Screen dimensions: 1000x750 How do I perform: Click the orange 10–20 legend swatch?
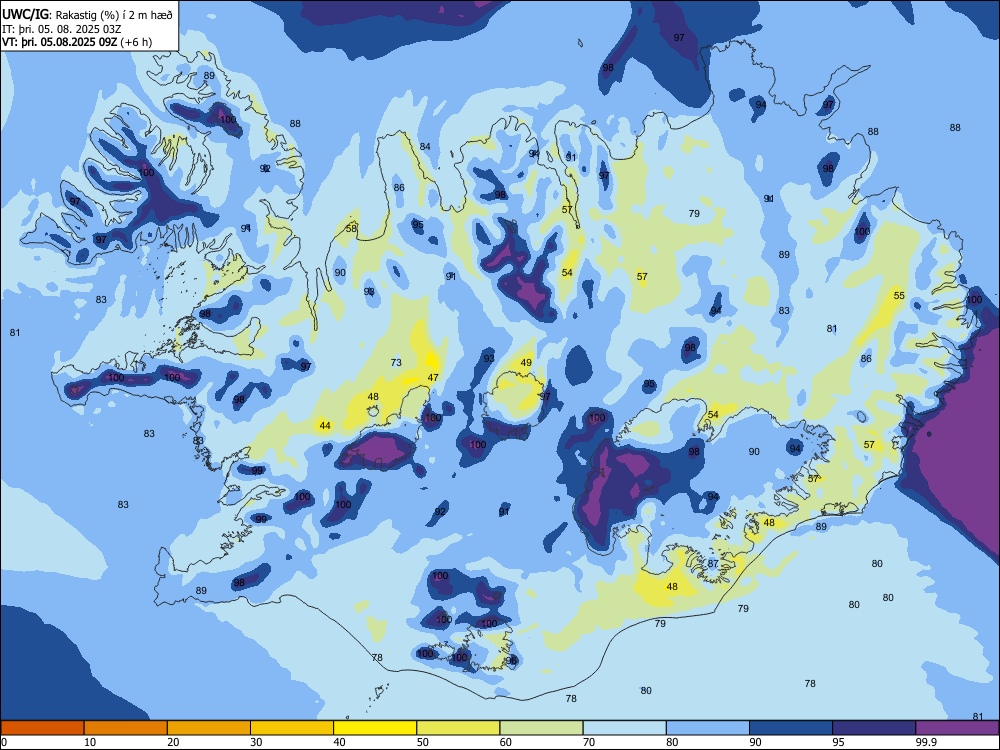click(126, 728)
